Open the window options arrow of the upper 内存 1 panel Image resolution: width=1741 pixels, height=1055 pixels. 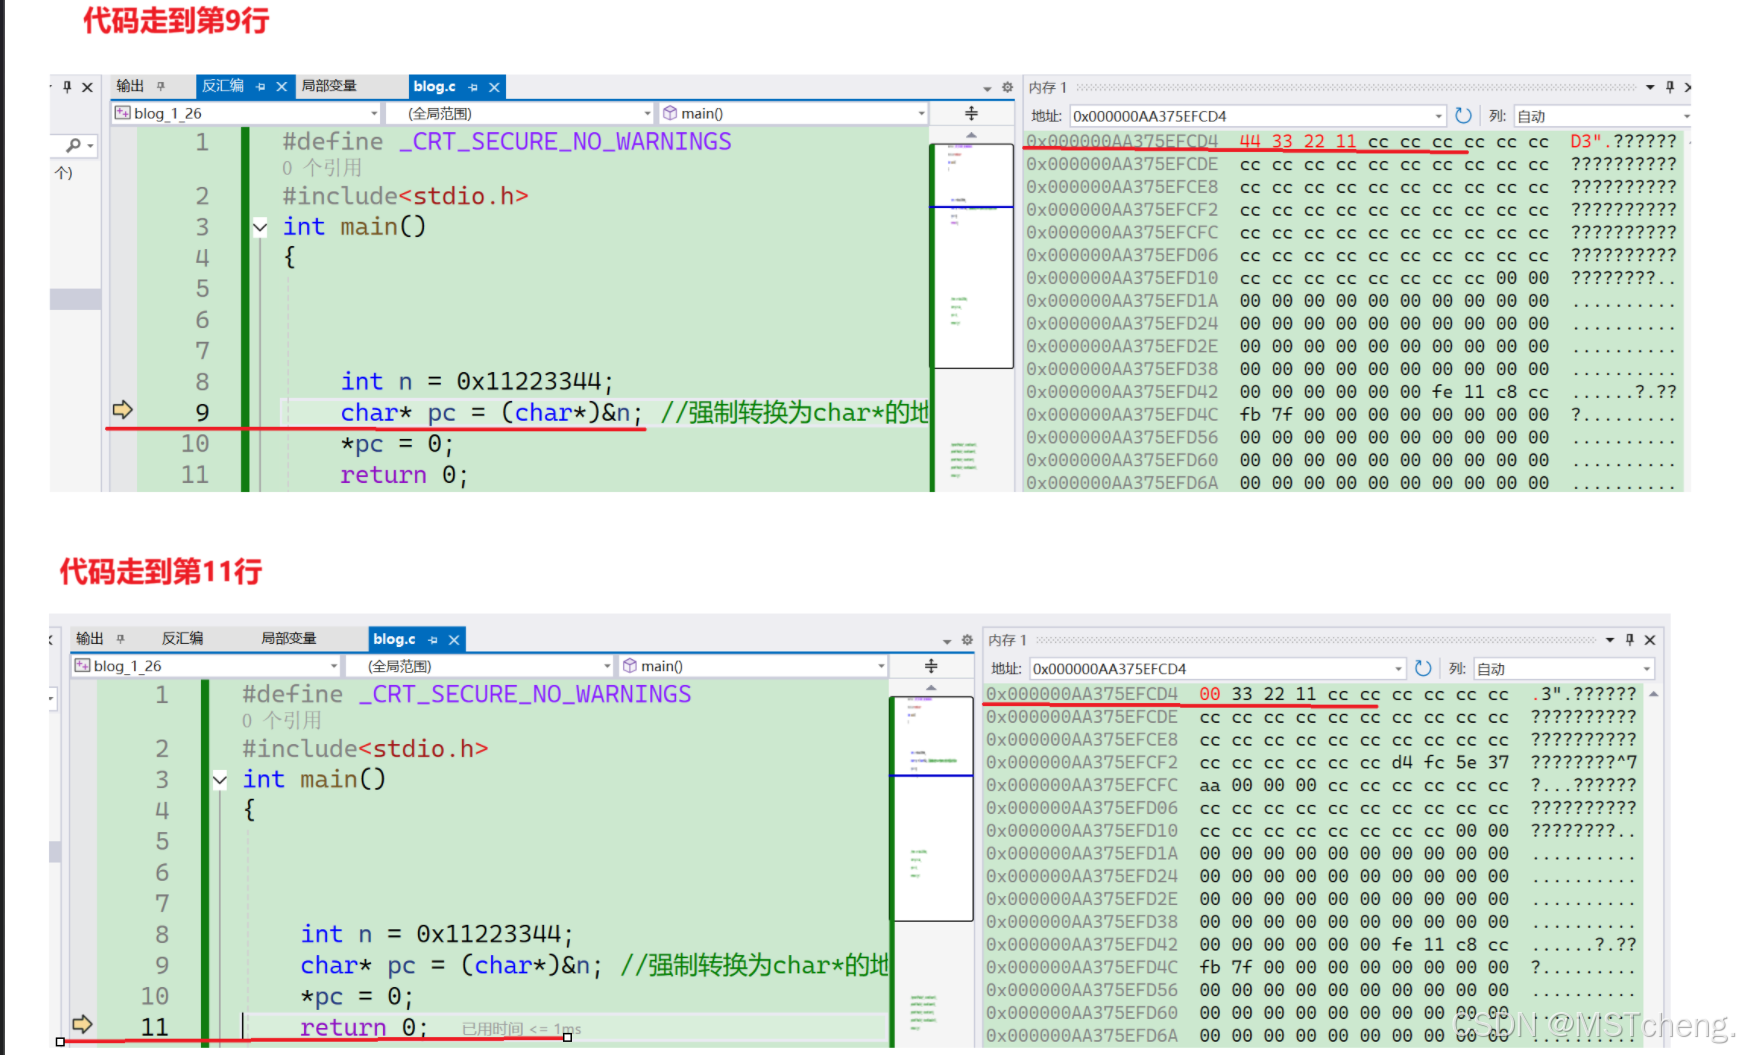tap(1650, 87)
